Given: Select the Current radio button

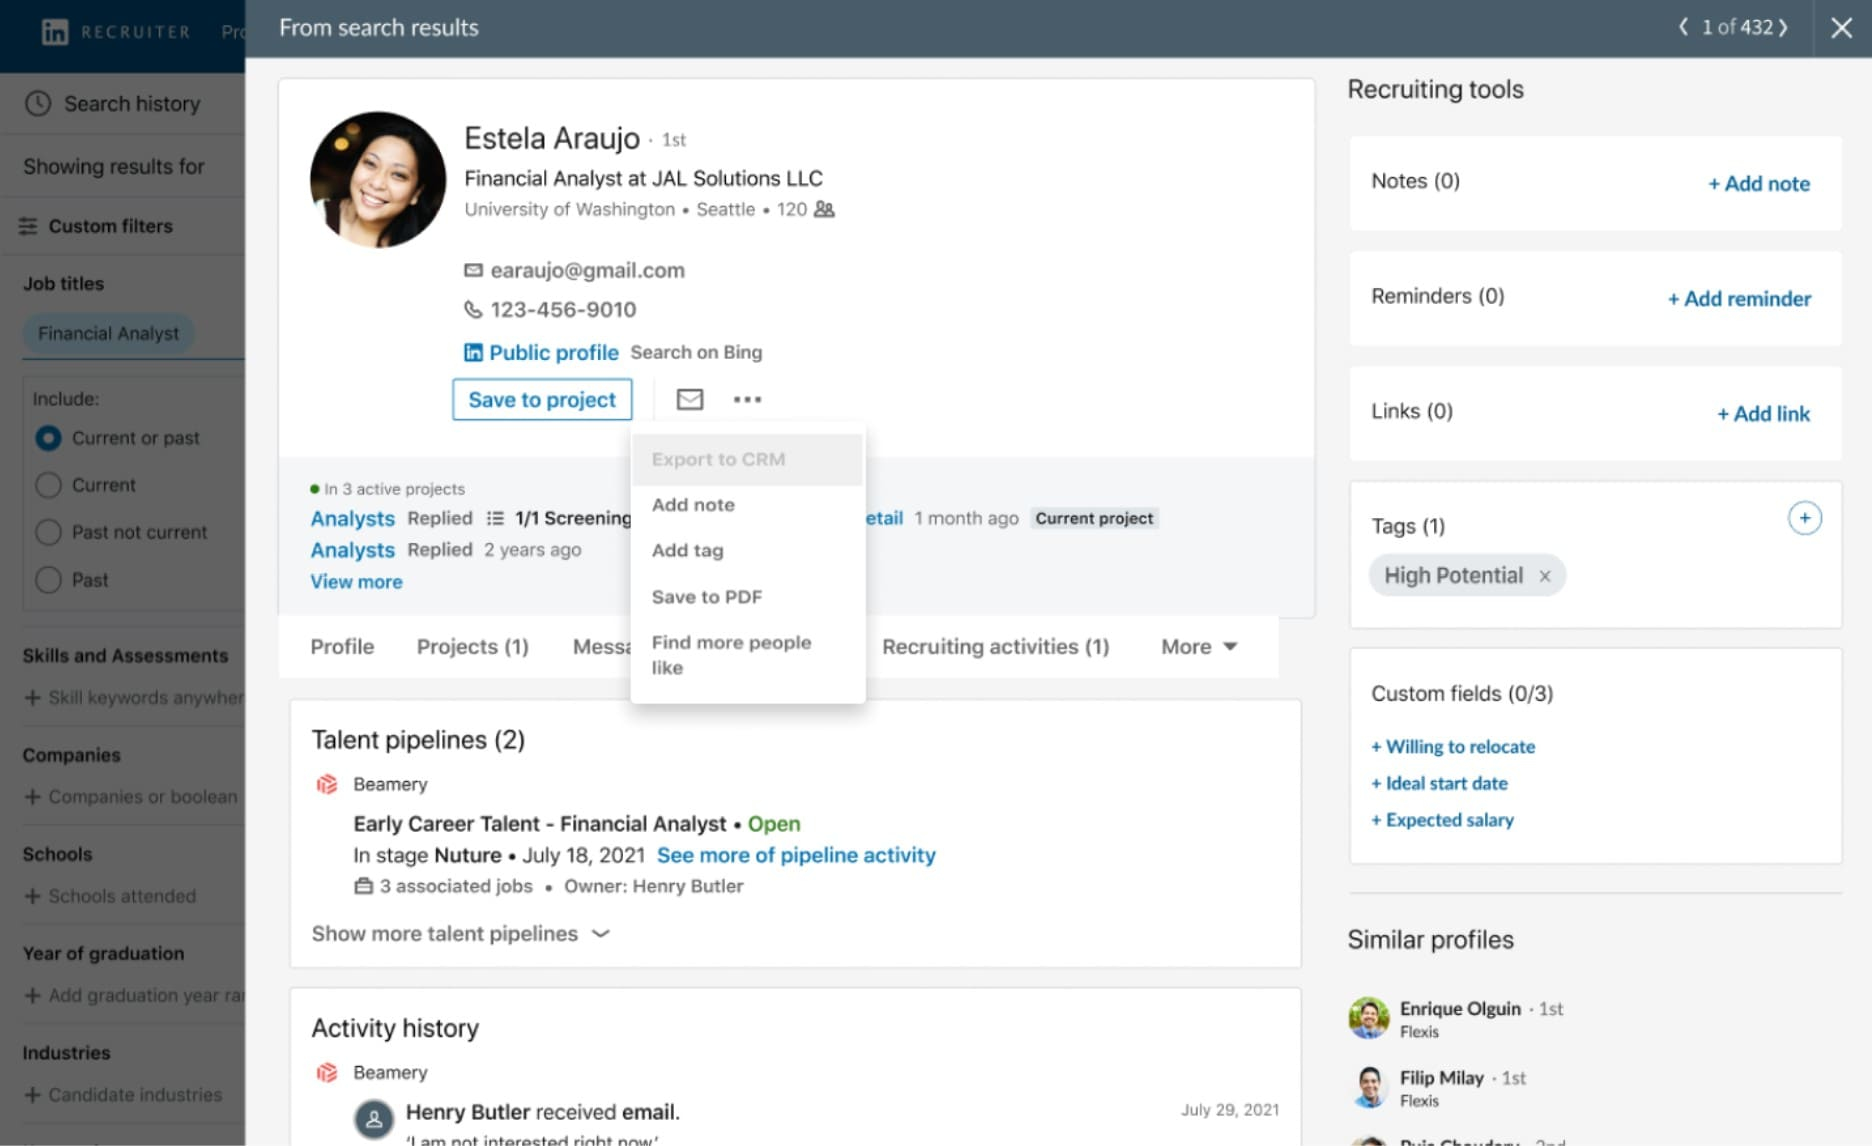Looking at the screenshot, I should pyautogui.click(x=48, y=484).
